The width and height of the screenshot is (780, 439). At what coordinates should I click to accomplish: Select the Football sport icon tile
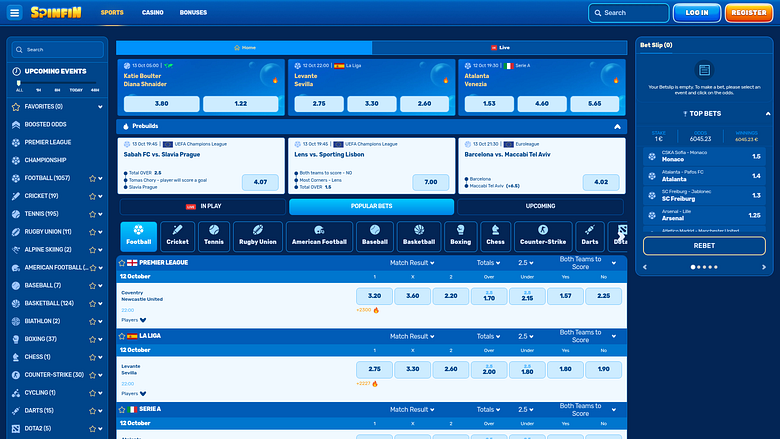(x=138, y=236)
